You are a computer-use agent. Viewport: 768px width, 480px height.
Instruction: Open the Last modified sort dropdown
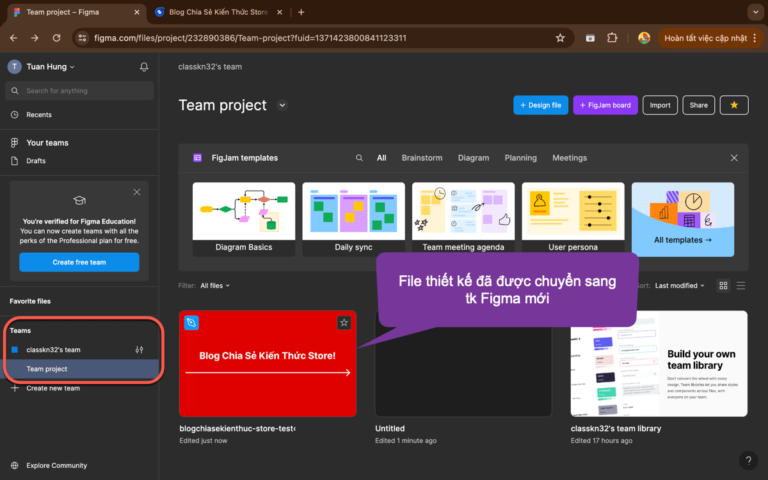coord(680,286)
